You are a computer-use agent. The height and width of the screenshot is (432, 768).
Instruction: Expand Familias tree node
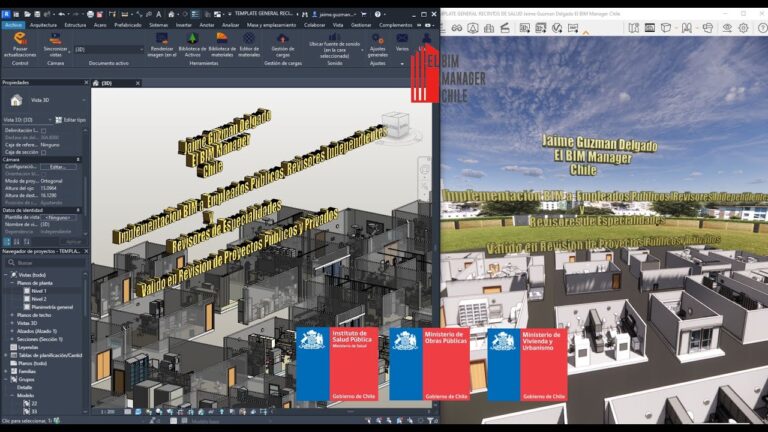(x=6, y=372)
